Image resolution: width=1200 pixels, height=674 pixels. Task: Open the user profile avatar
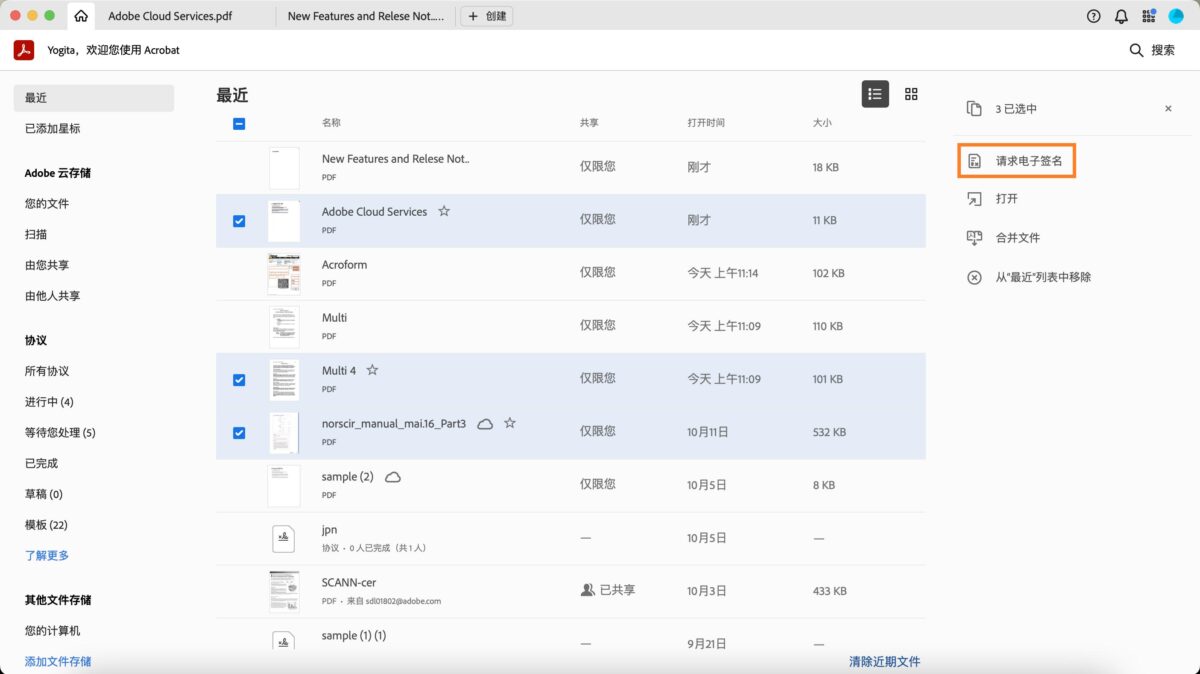(x=1176, y=16)
